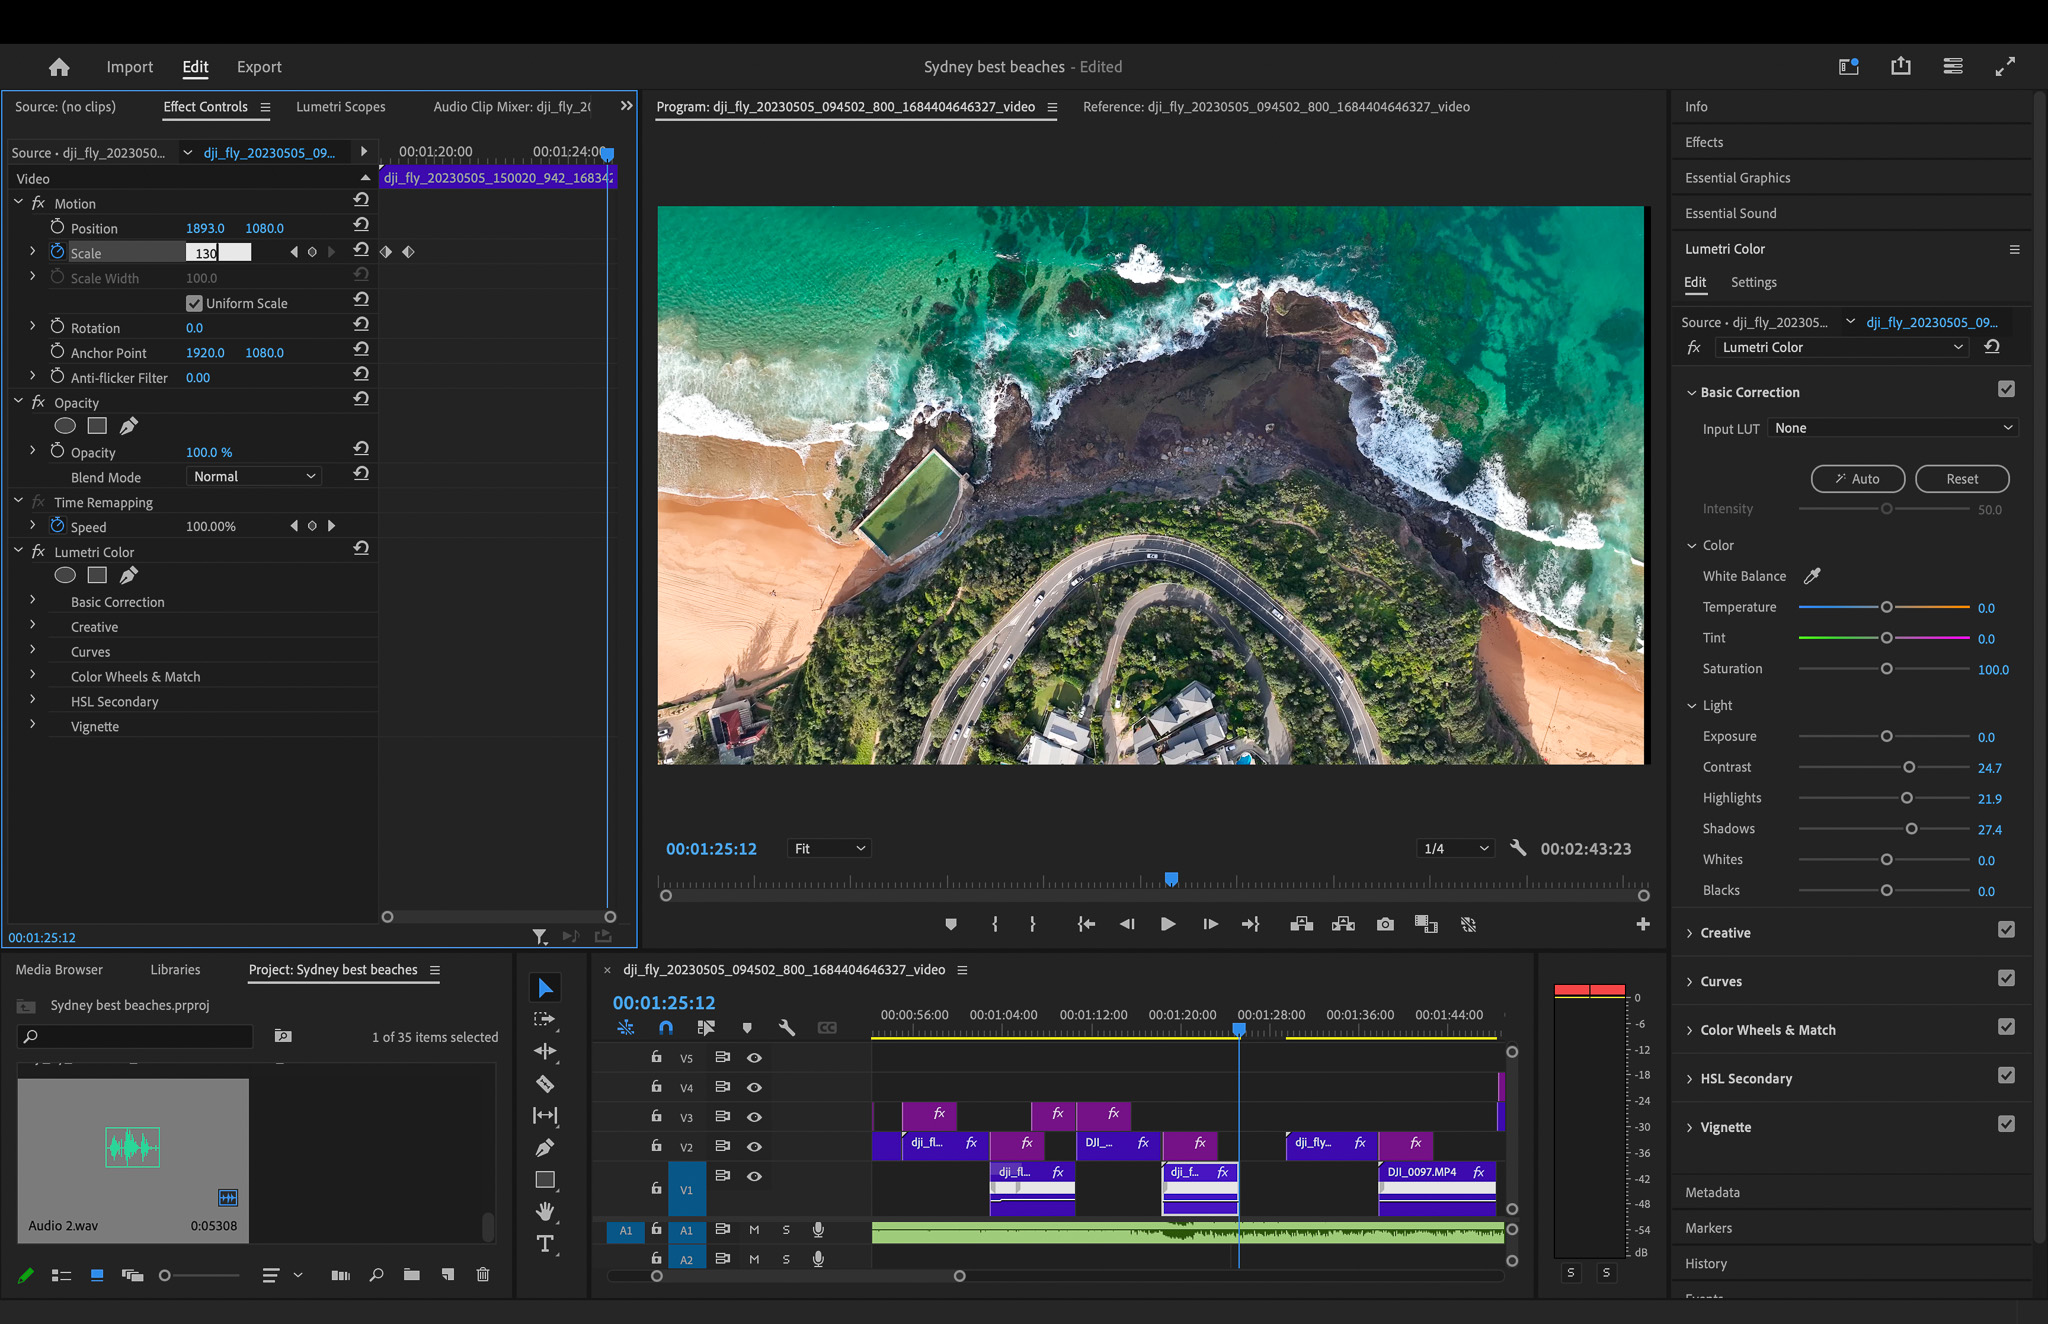Select the Ripple Edit tool
The width and height of the screenshot is (2048, 1324).
point(544,1051)
